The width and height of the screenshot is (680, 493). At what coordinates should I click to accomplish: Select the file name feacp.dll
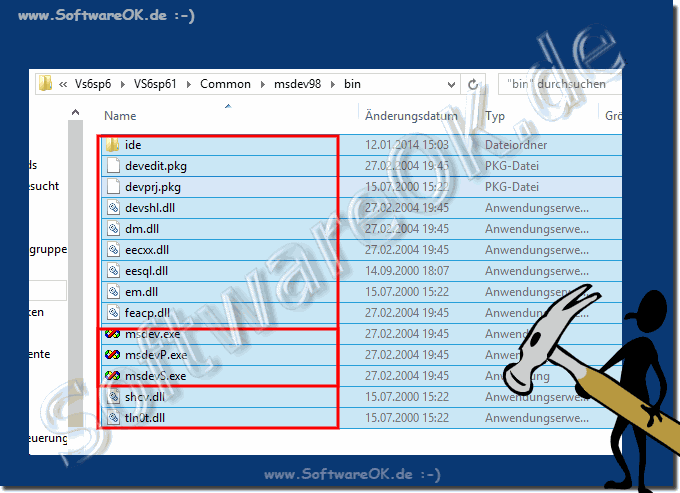click(147, 313)
